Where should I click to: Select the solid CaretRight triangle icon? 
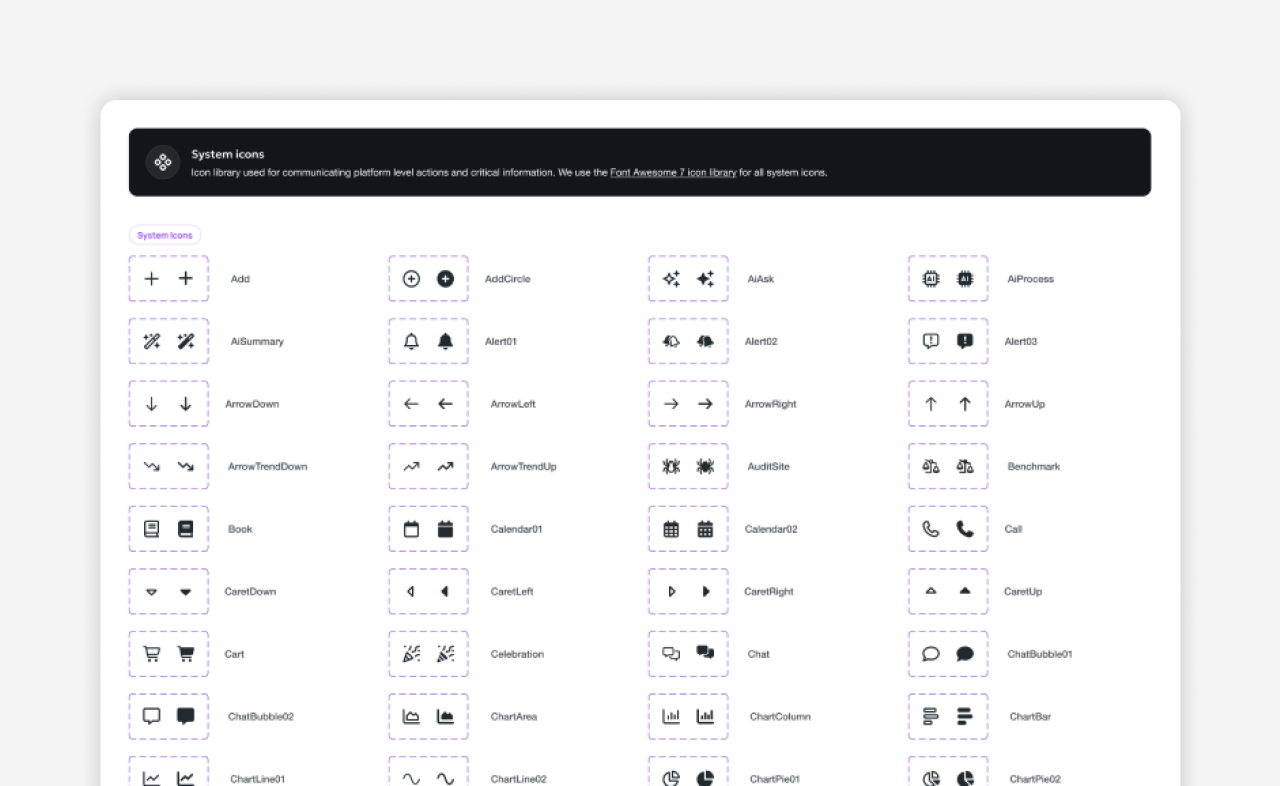705,591
